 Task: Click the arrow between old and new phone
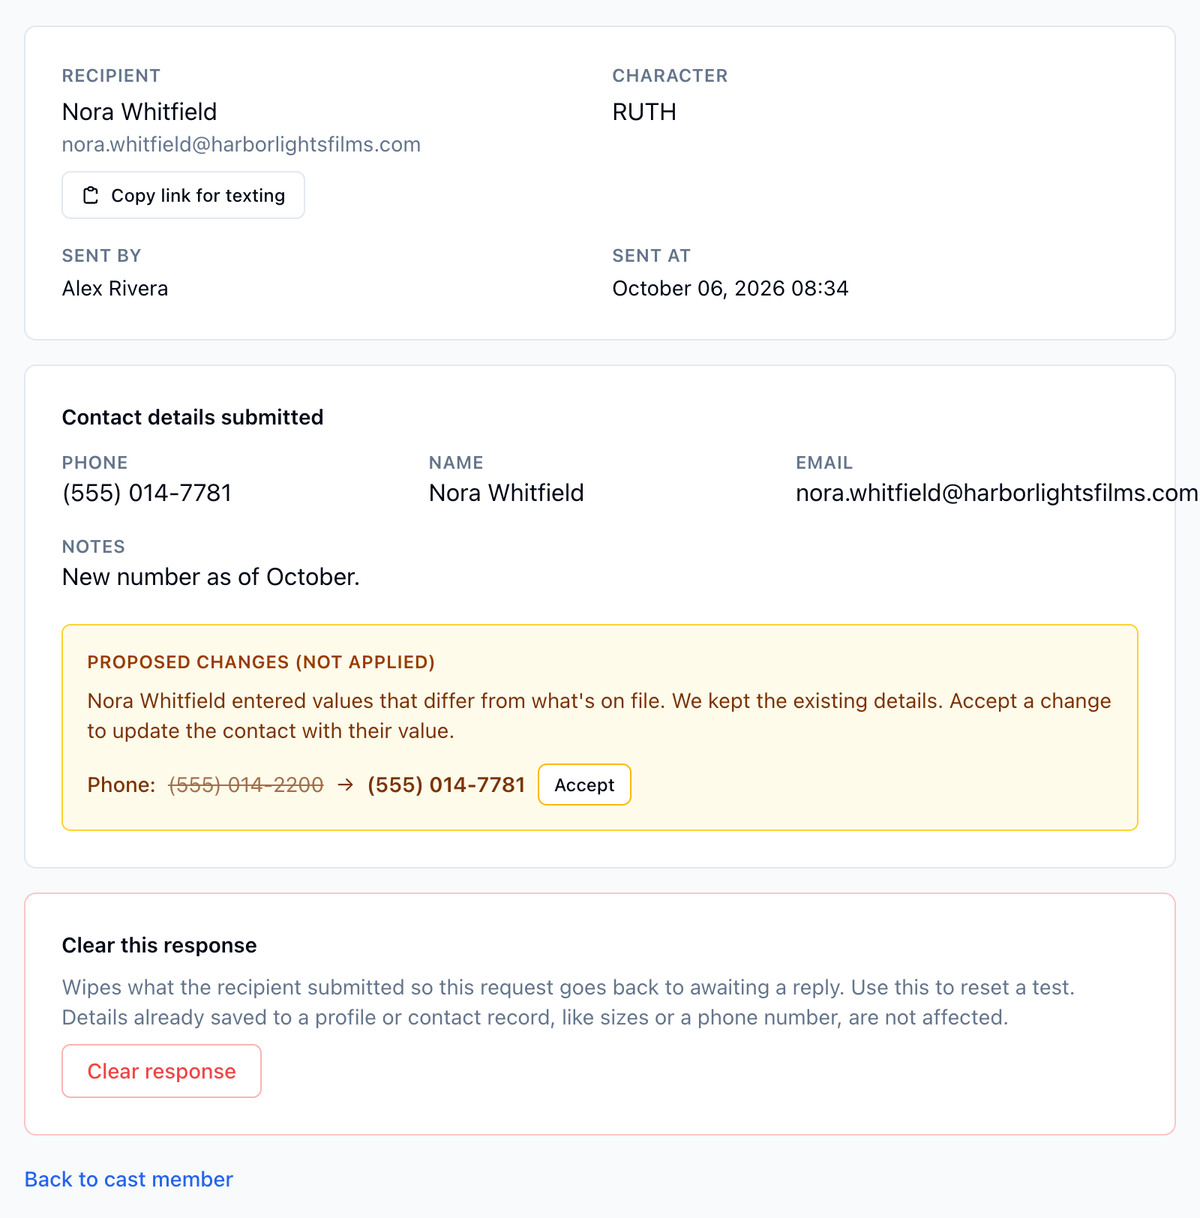pos(346,785)
